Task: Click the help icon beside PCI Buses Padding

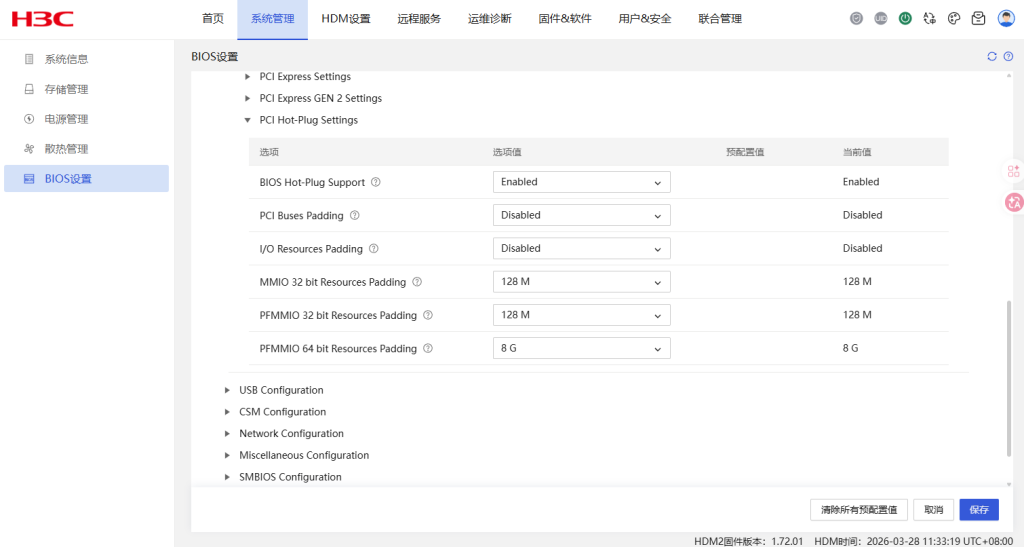Action: 355,215
